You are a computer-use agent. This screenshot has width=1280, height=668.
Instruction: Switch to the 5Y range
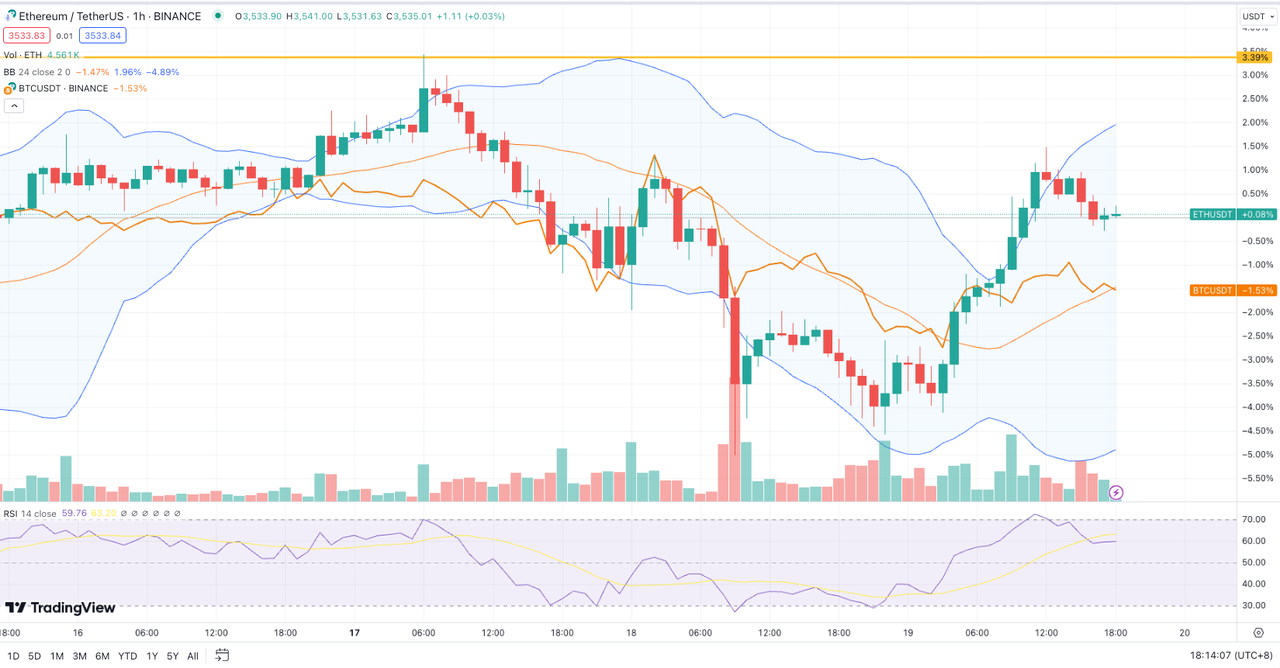click(173, 656)
